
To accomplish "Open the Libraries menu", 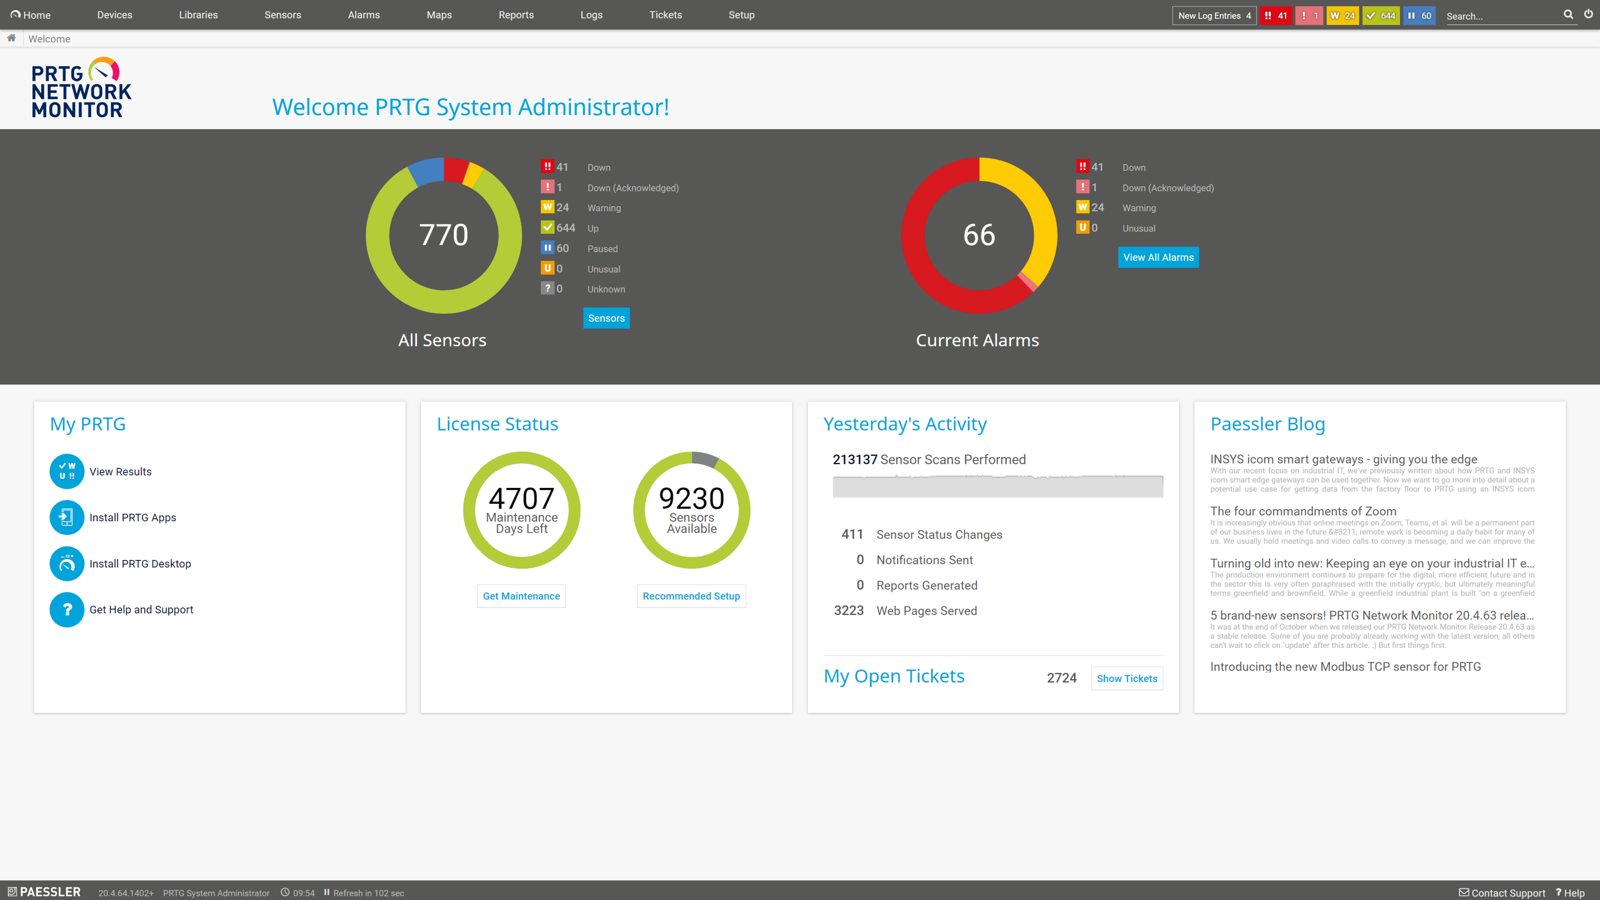I will pyautogui.click(x=198, y=15).
